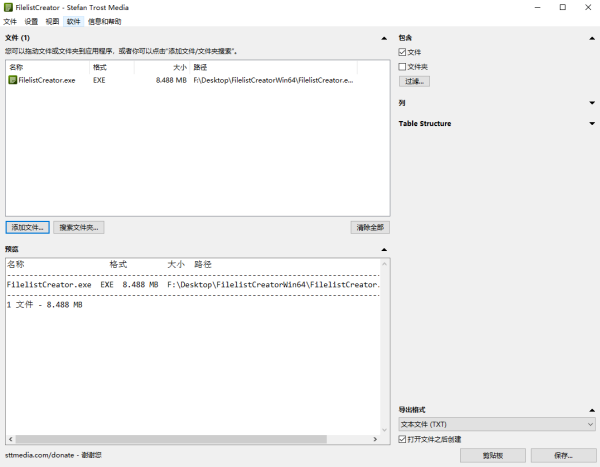600x467 pixels.
Task: Sort by the 格式 column header
Action: [112, 67]
